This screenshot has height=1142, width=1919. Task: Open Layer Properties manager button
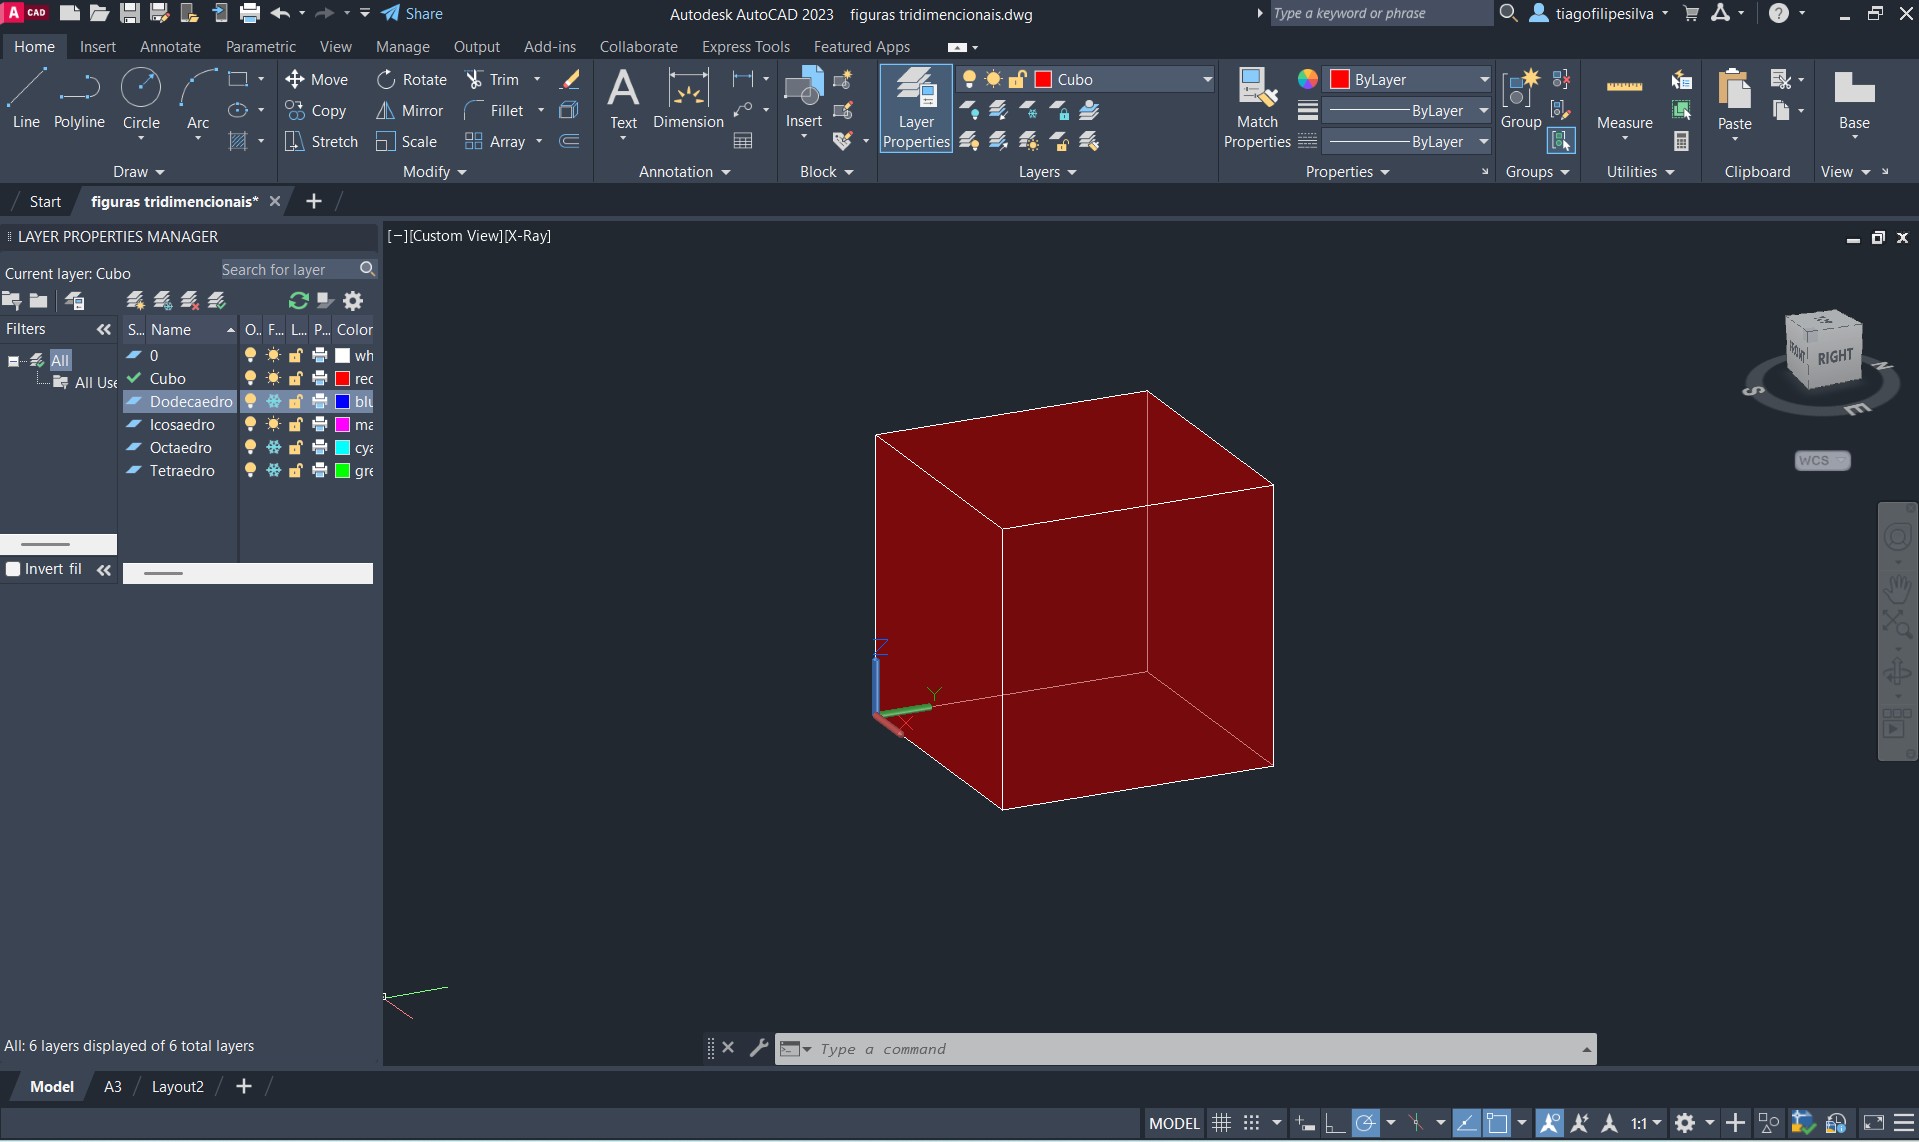pos(916,108)
